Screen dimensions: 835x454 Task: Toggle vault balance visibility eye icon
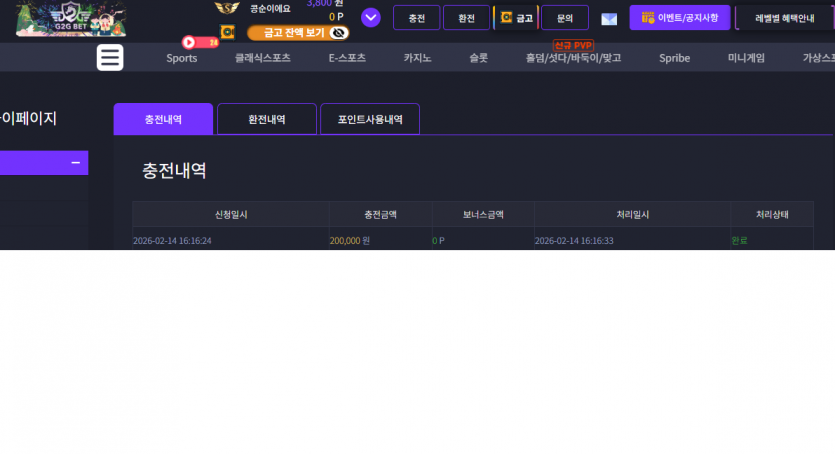[338, 33]
